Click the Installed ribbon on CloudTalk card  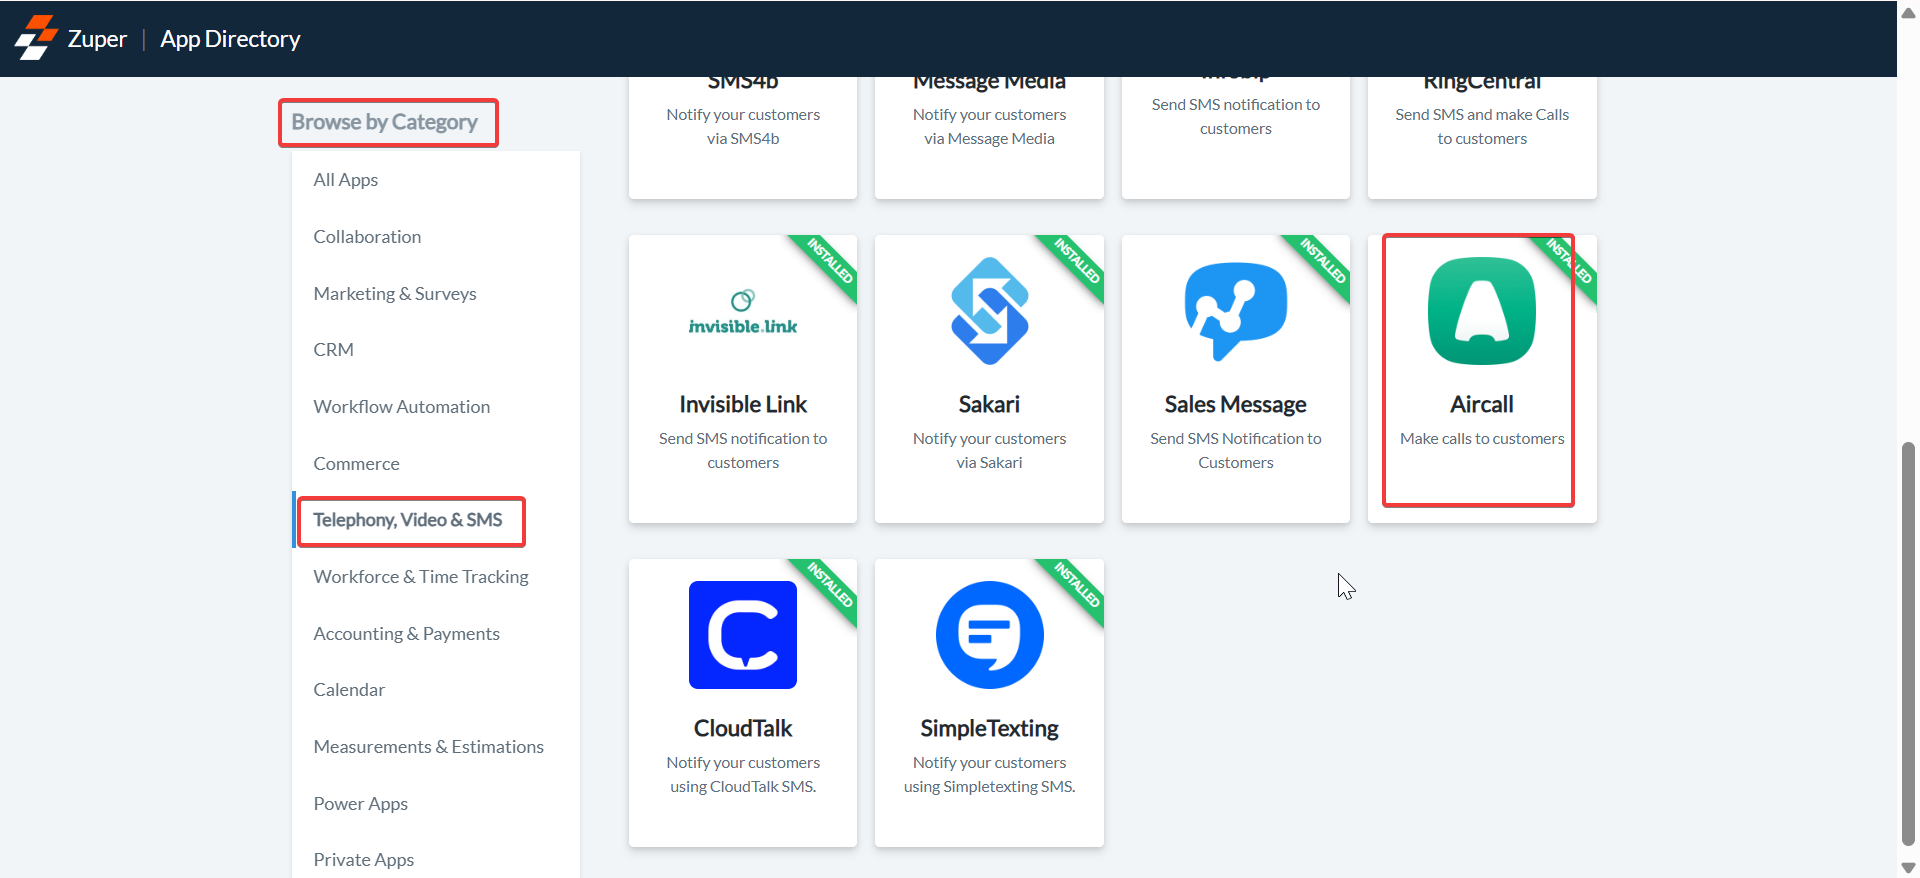coord(829,586)
